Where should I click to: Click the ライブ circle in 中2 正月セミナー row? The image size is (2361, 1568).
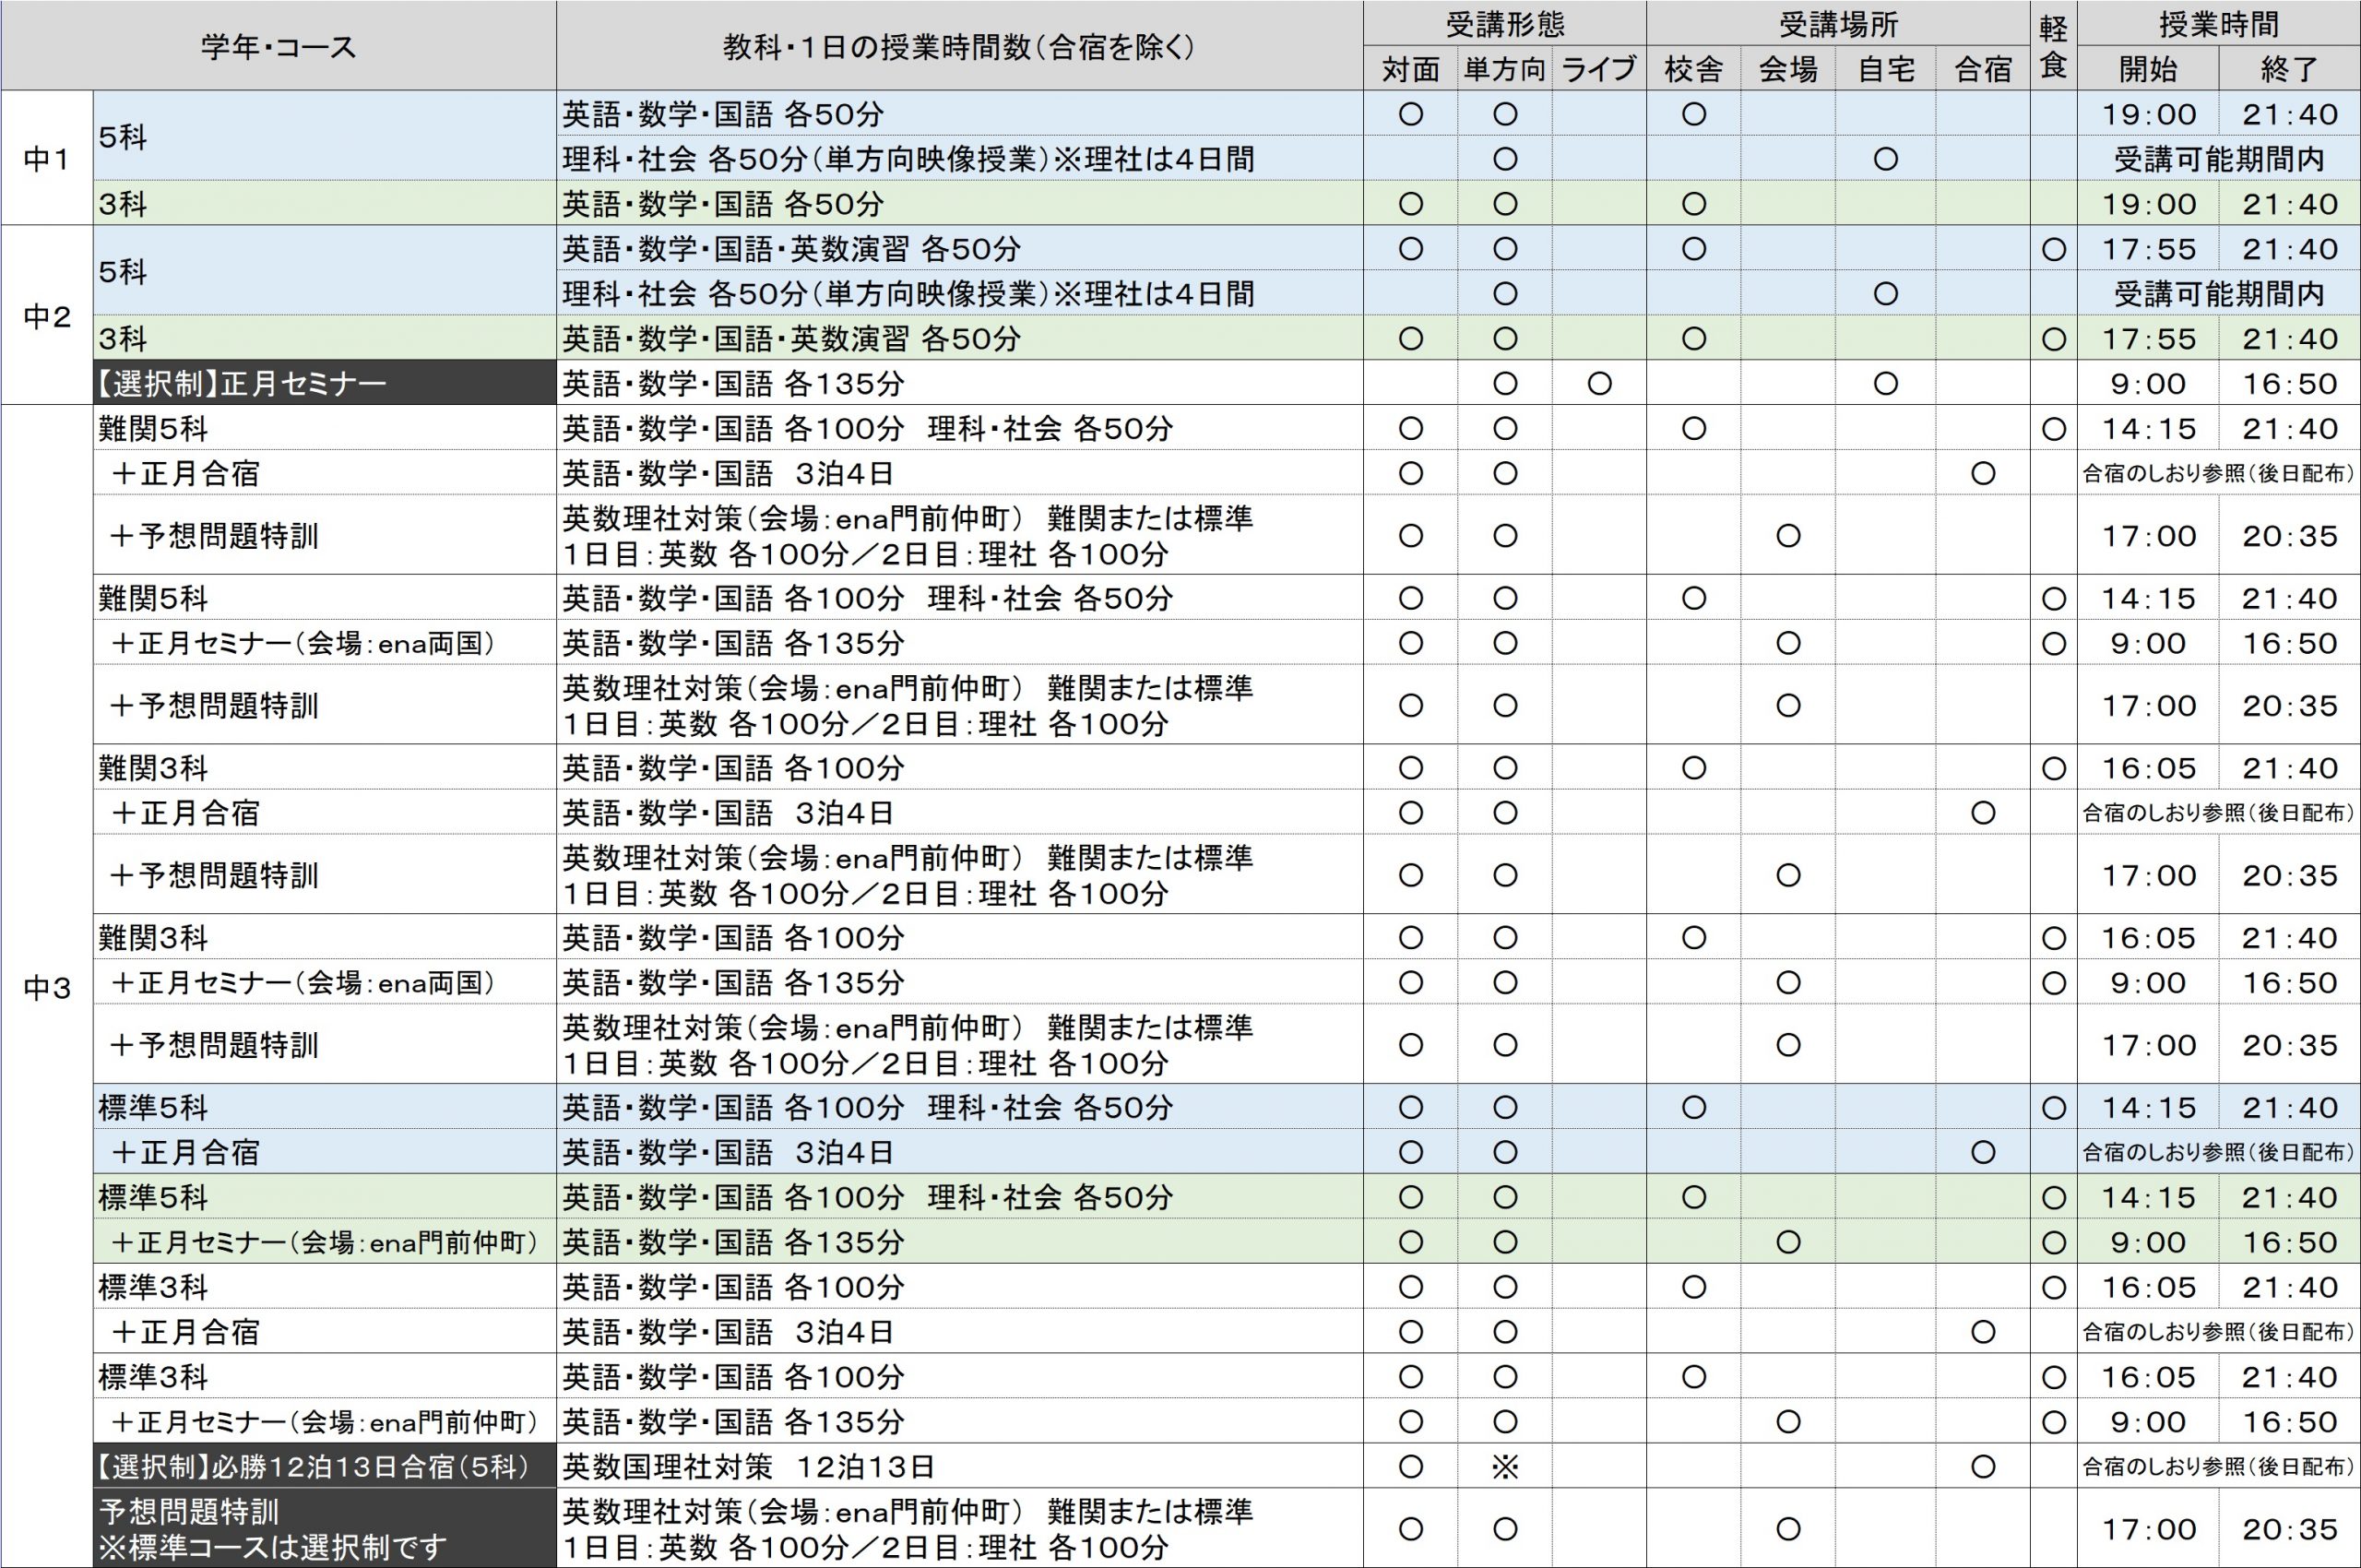pos(1599,384)
